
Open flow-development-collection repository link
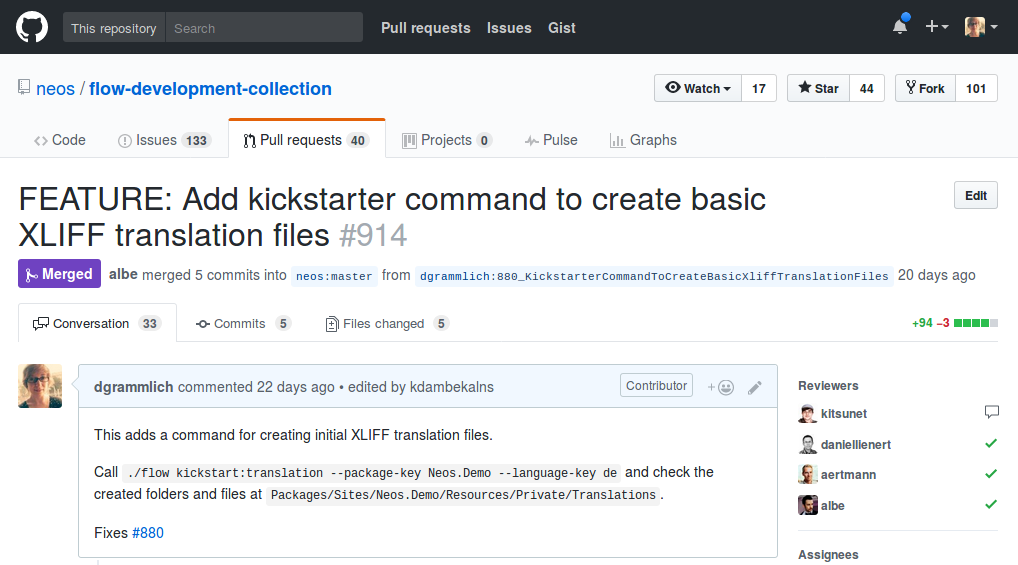tap(210, 89)
